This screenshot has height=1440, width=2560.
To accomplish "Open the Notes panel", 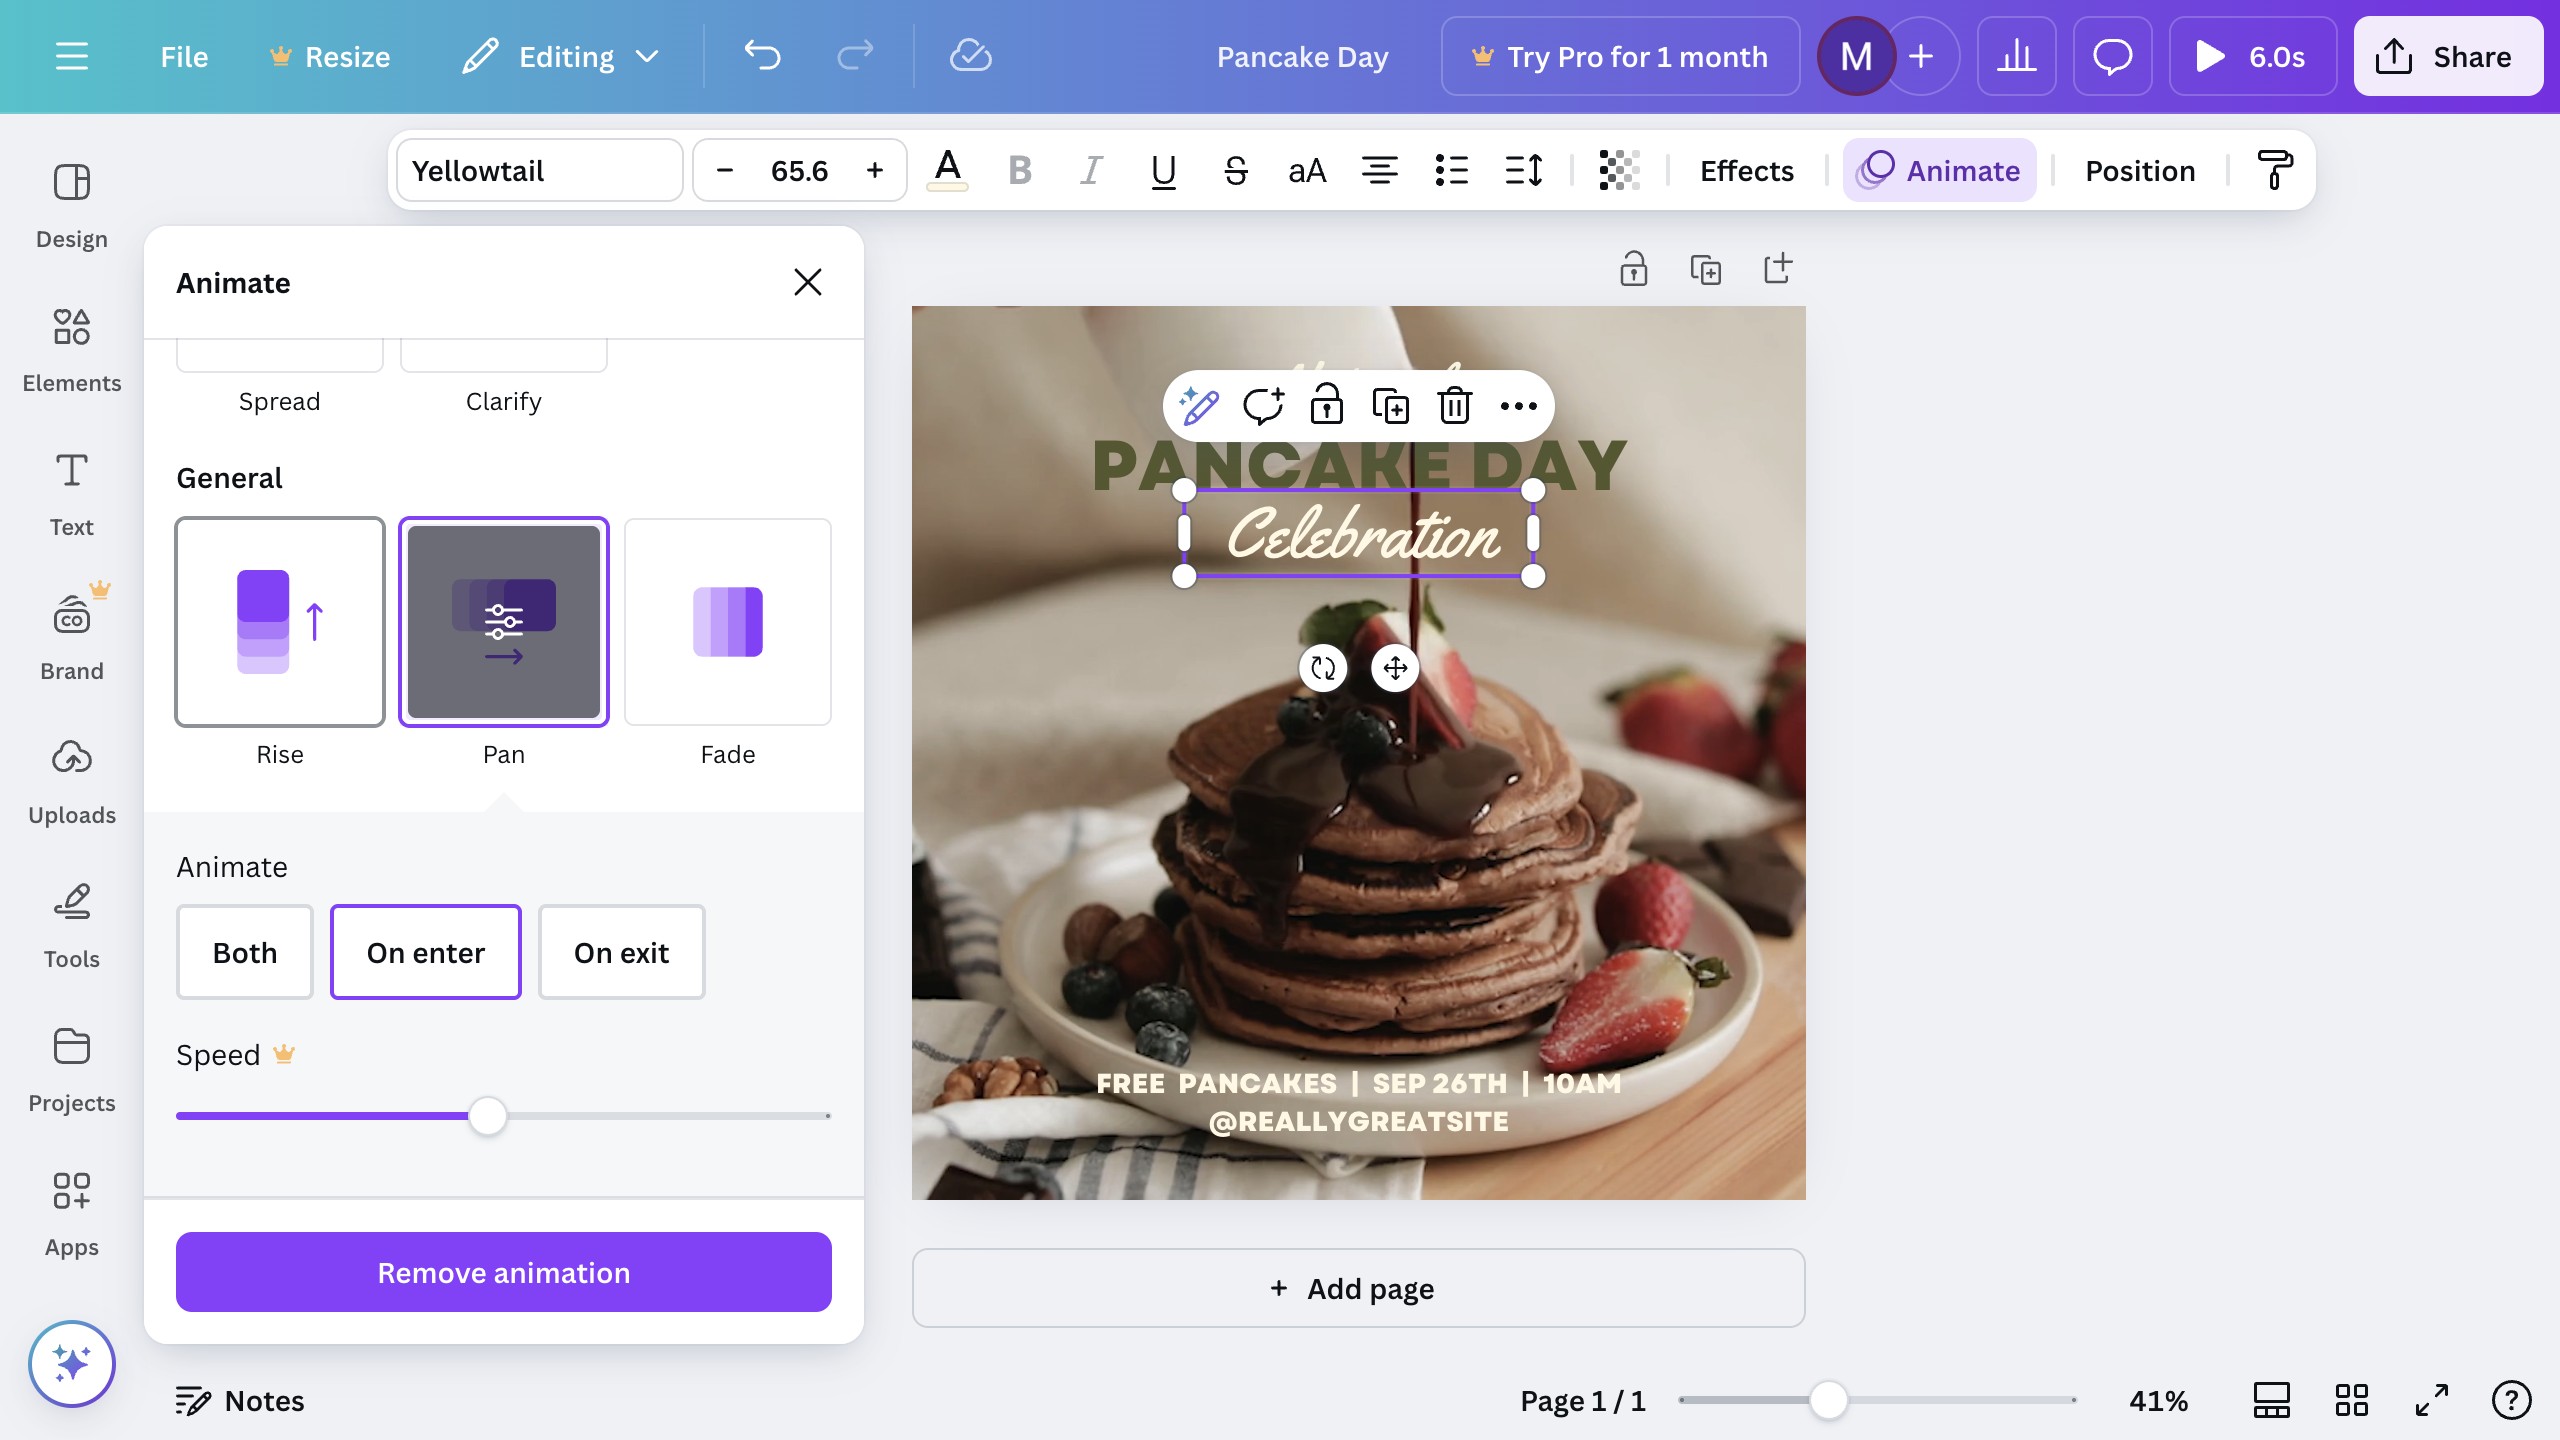I will tap(240, 1401).
